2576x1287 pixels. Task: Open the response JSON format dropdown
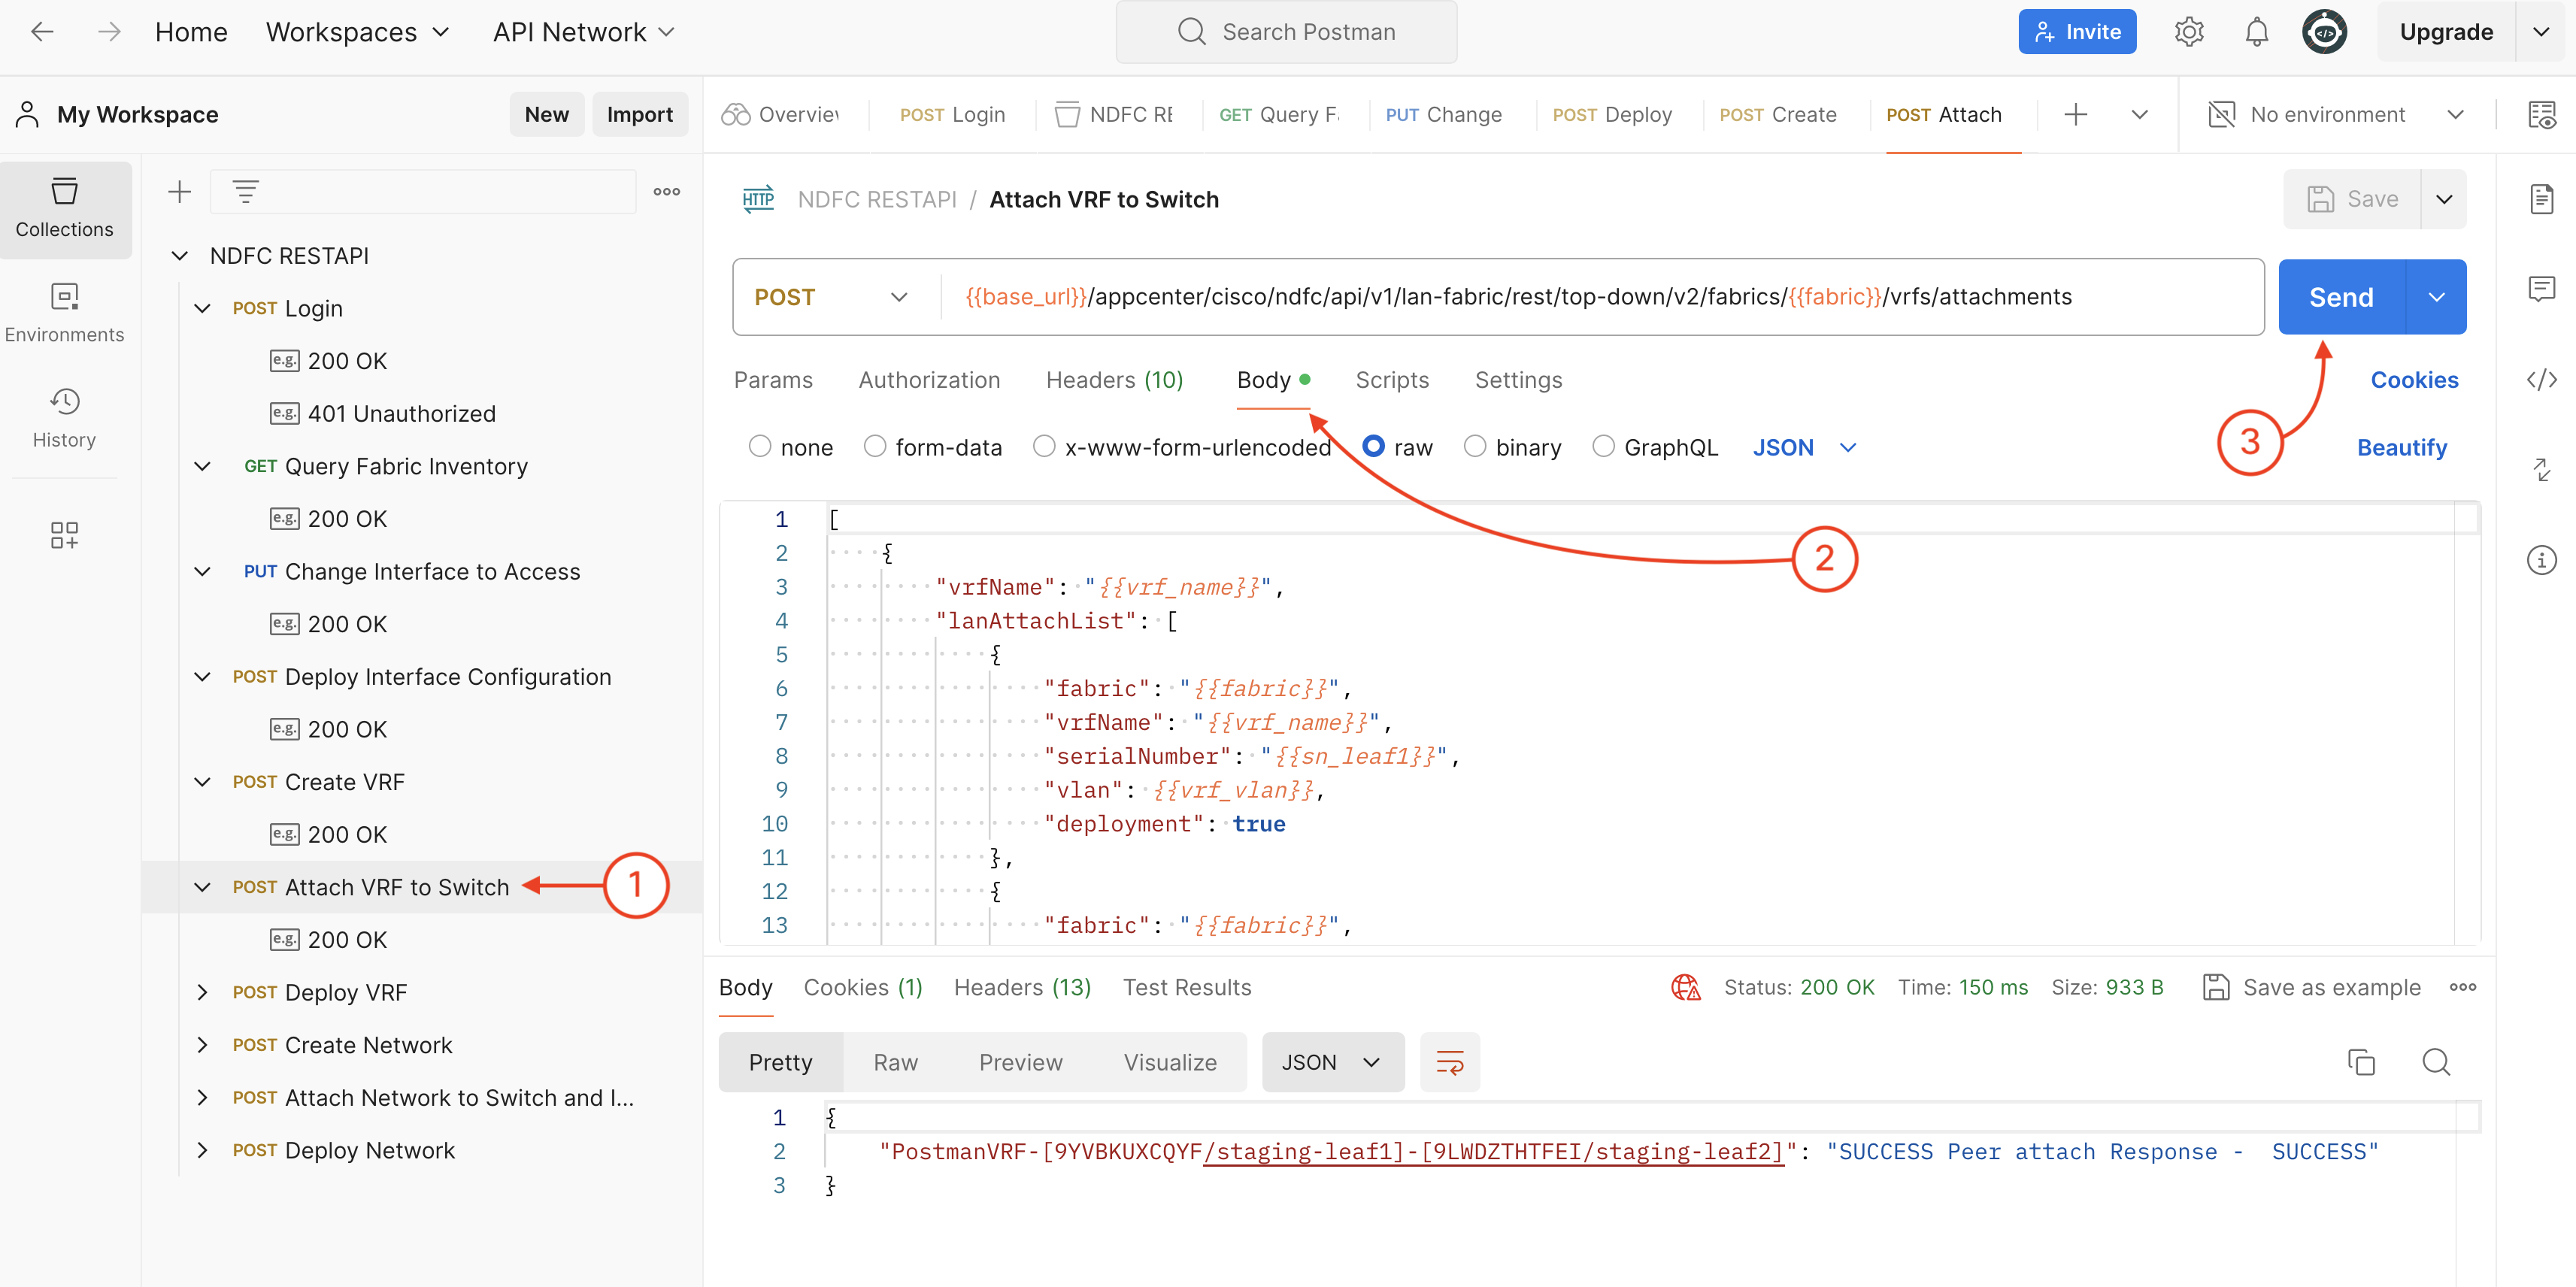pos(1332,1062)
